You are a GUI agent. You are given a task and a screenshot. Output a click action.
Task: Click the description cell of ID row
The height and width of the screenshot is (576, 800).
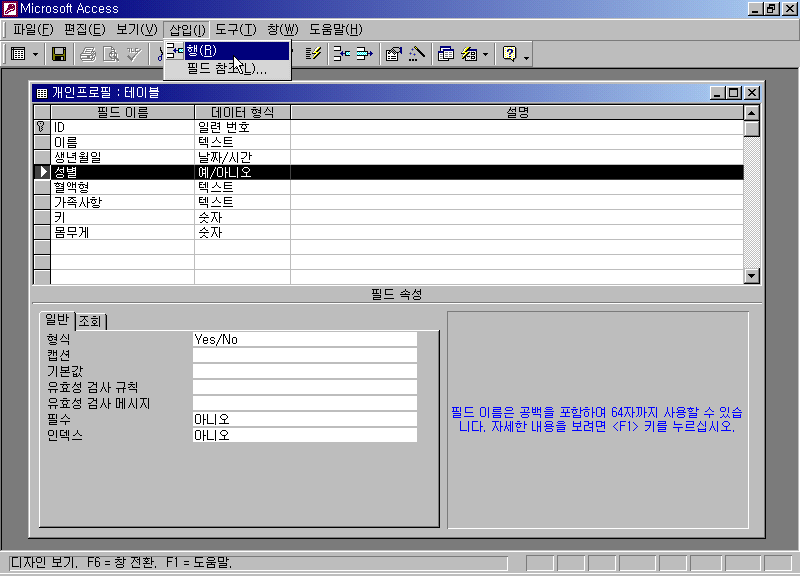517,127
